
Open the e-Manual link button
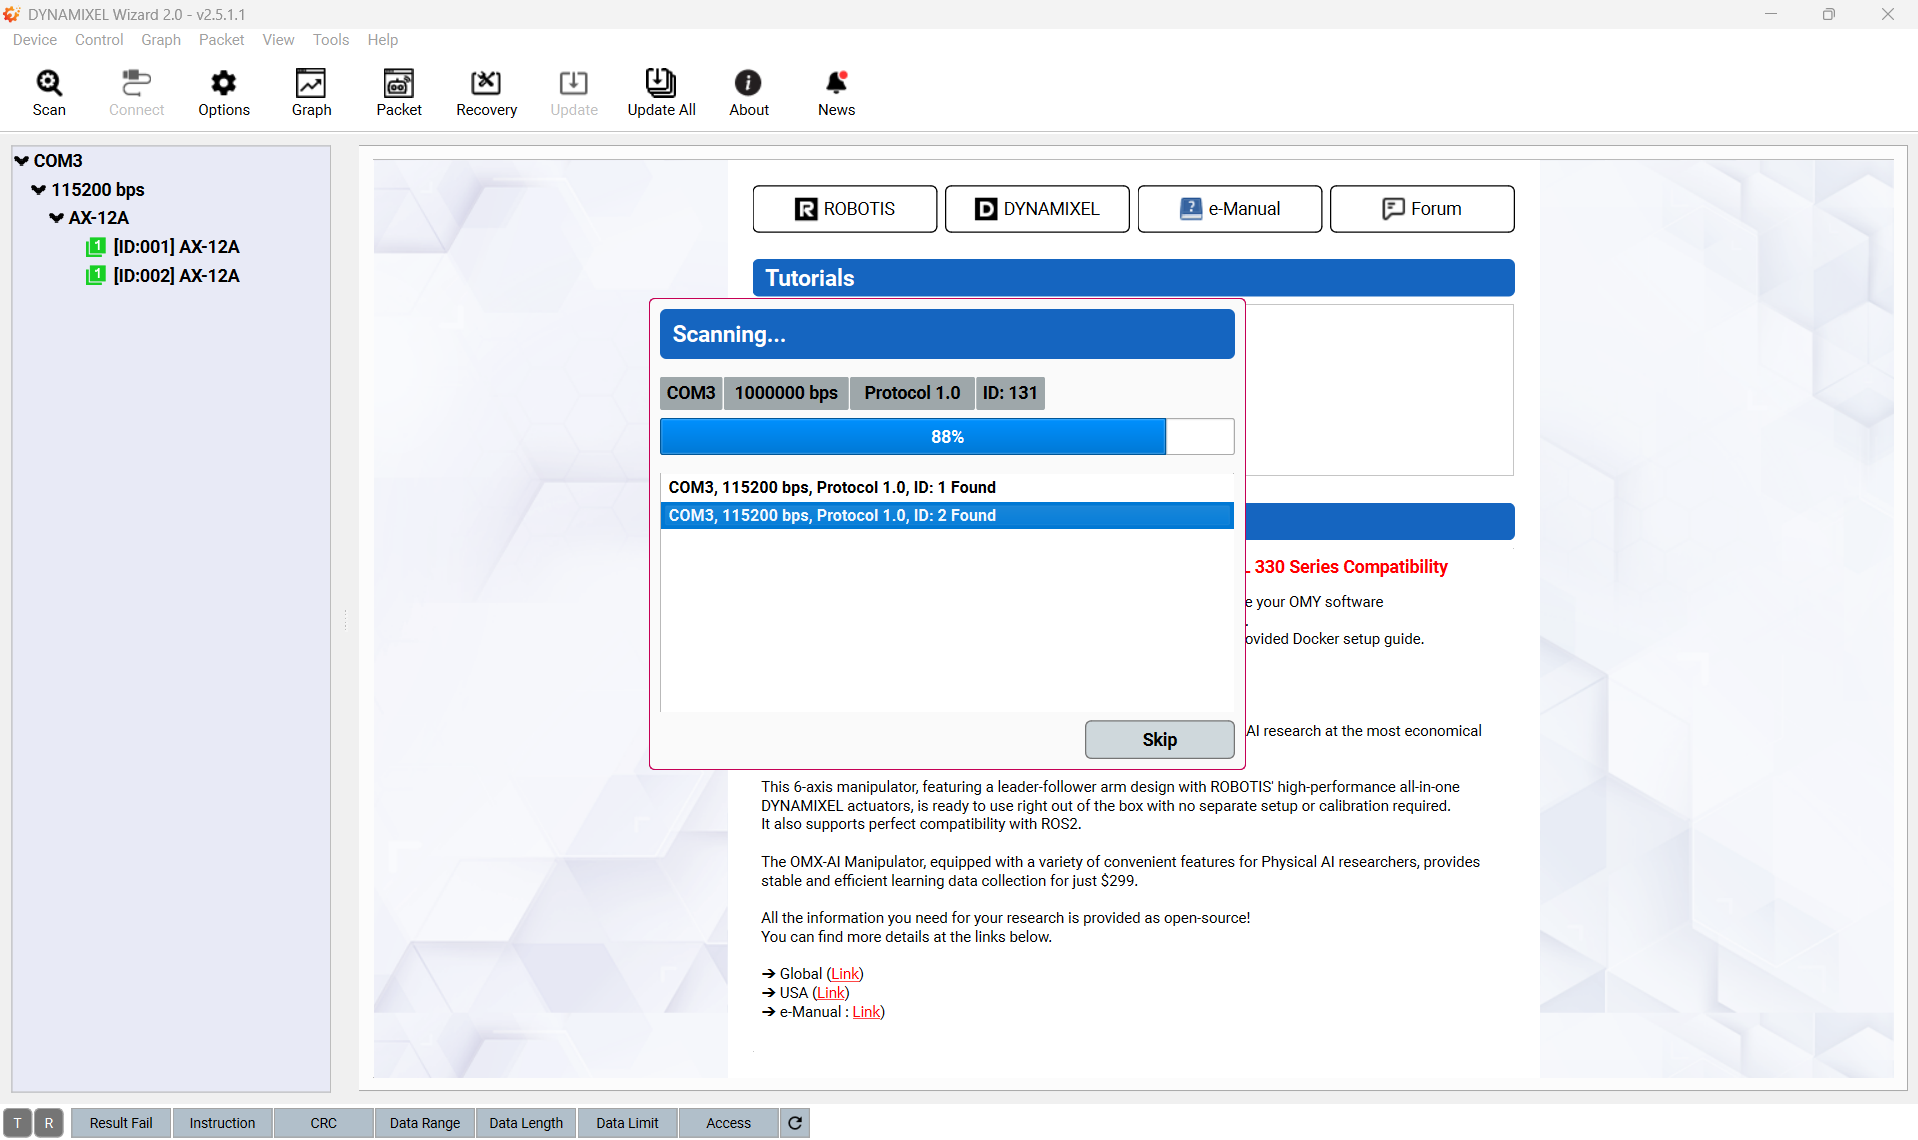pyautogui.click(x=1229, y=209)
